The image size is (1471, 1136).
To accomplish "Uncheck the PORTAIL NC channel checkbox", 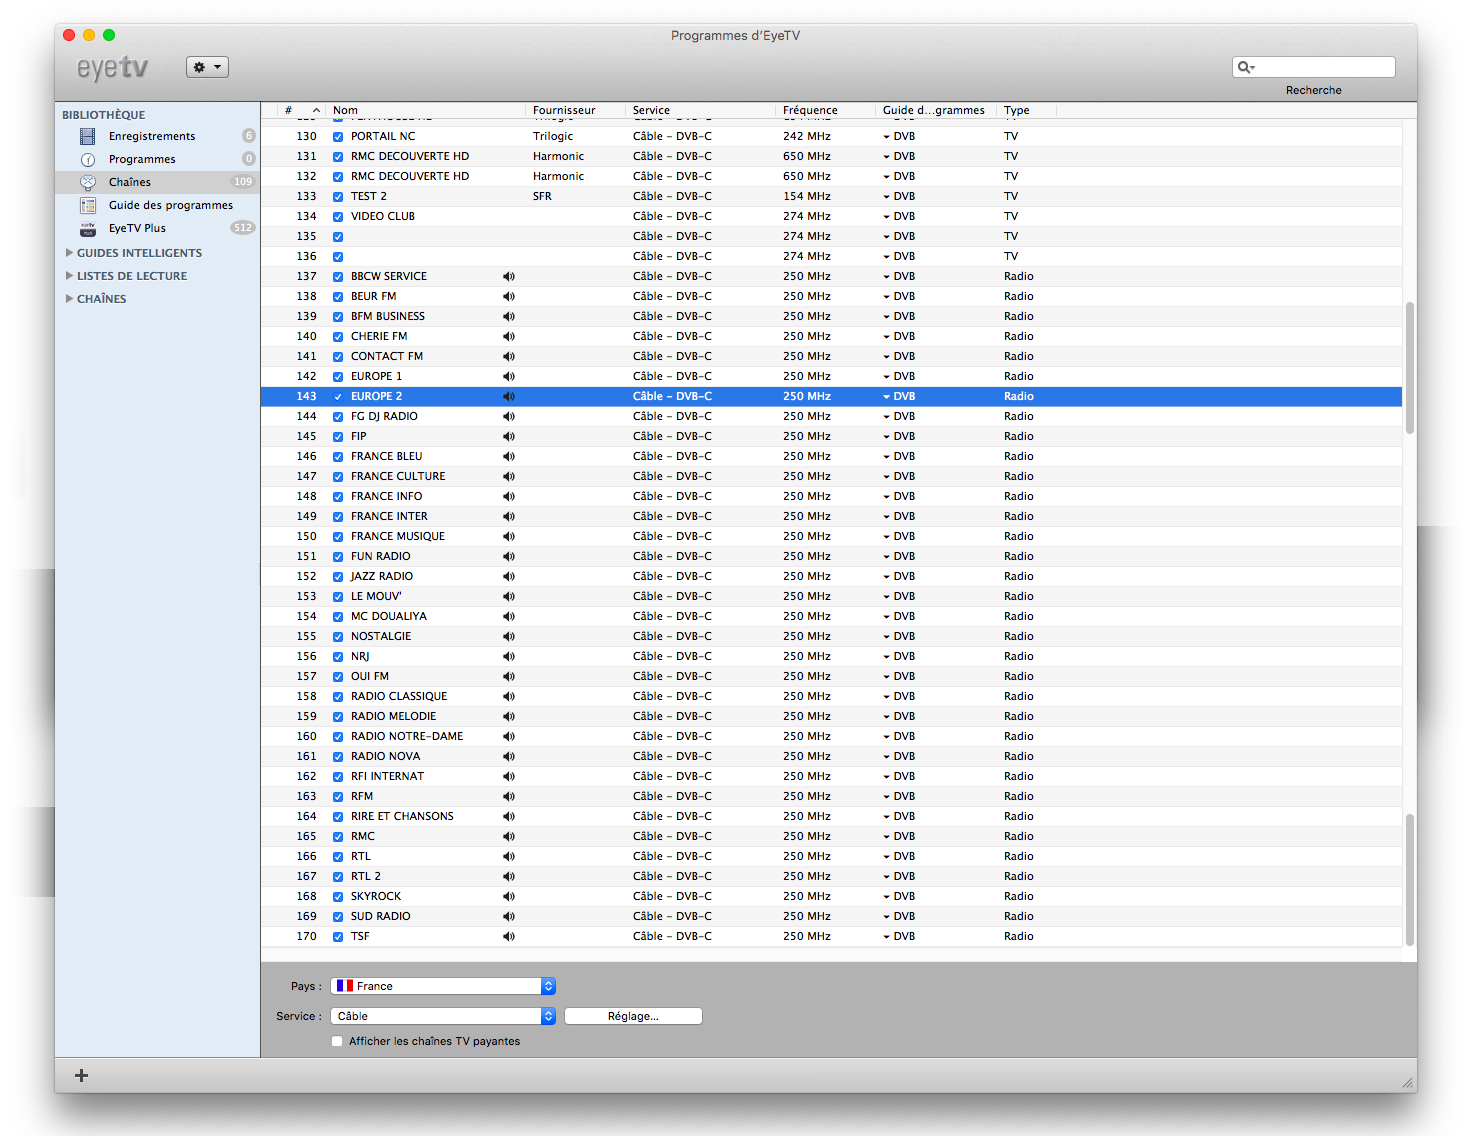I will pos(338,137).
